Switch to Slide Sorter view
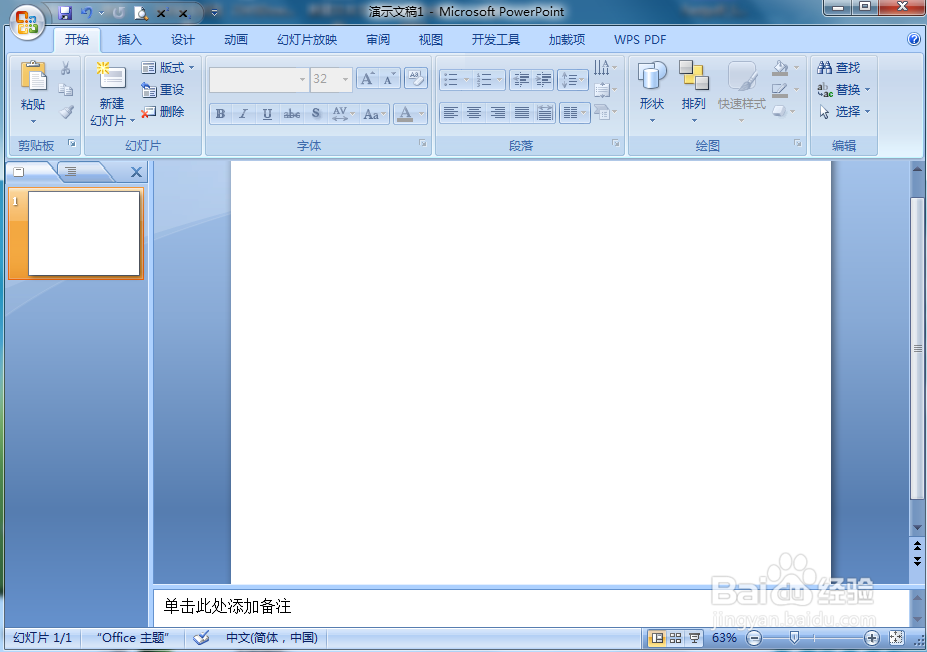Image resolution: width=927 pixels, height=652 pixels. (675, 638)
